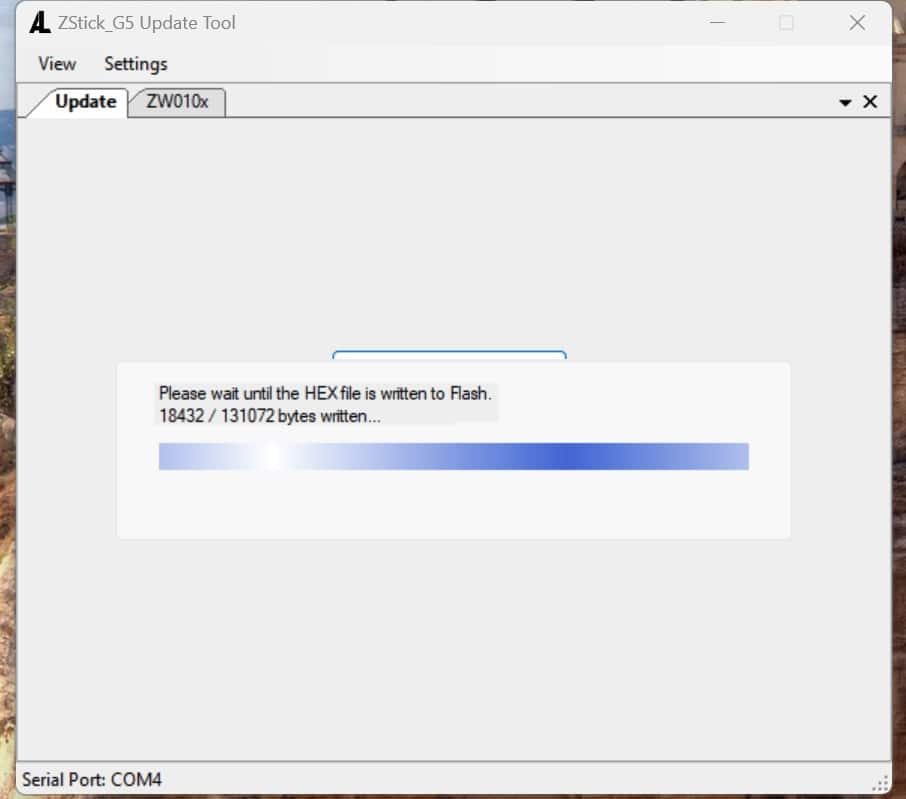Minimize the ZStick_G5 Update Tool window

click(x=717, y=23)
